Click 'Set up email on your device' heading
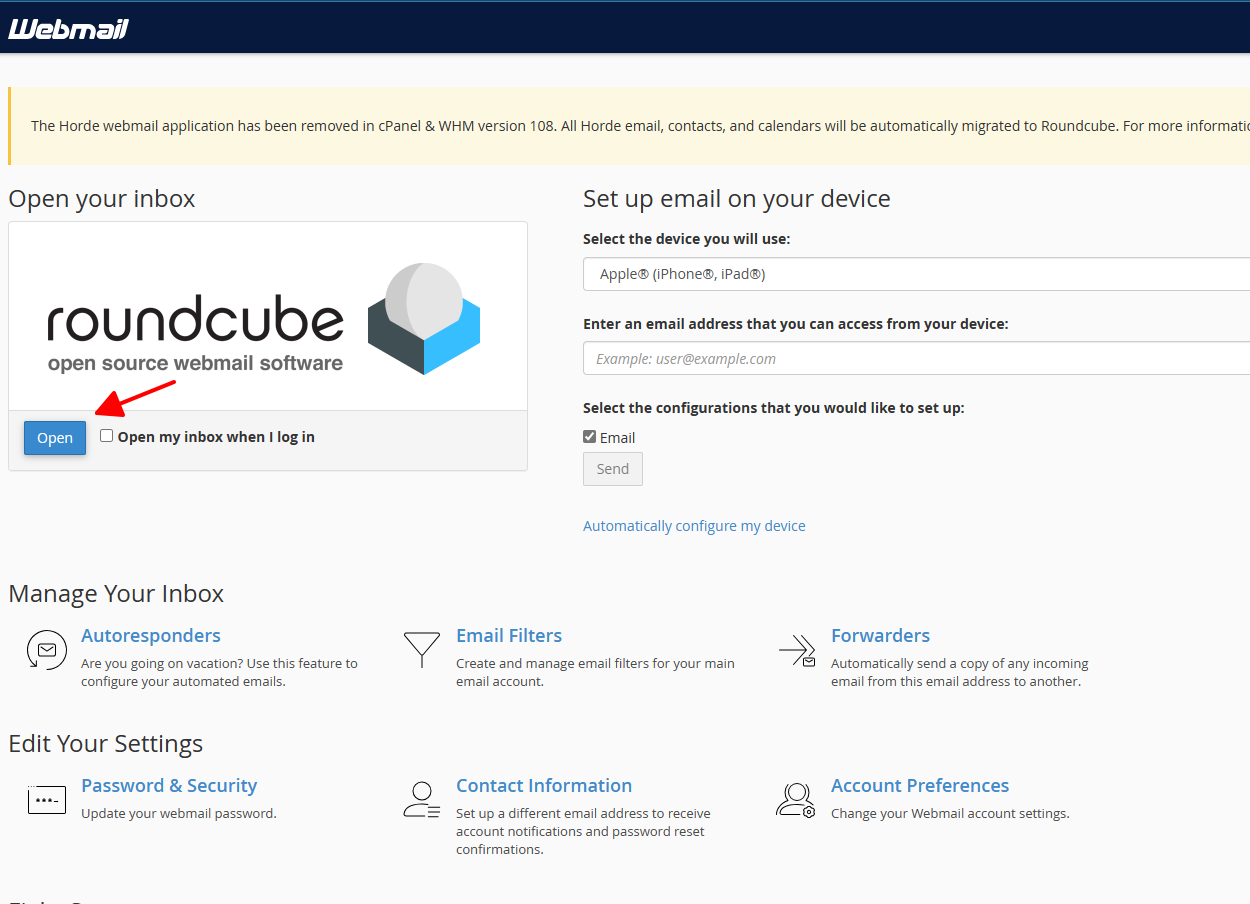 click(737, 199)
